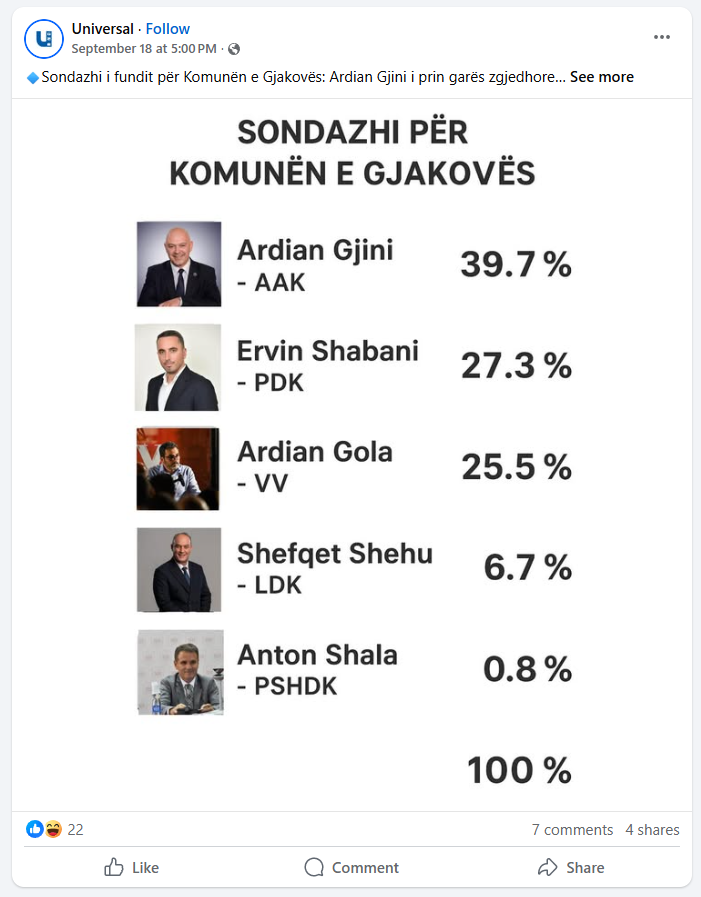
Task: Click the Share arrow icon
Action: (547, 867)
